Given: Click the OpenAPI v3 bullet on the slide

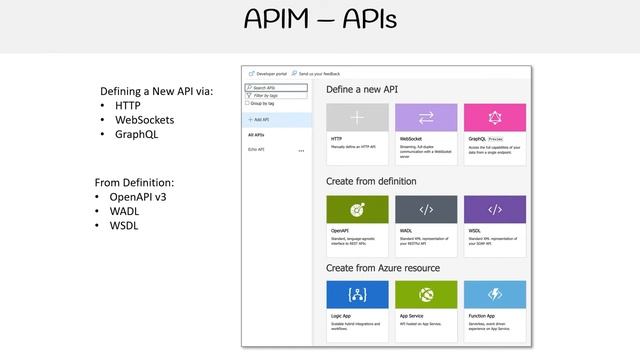Looking at the screenshot, I should (138, 197).
